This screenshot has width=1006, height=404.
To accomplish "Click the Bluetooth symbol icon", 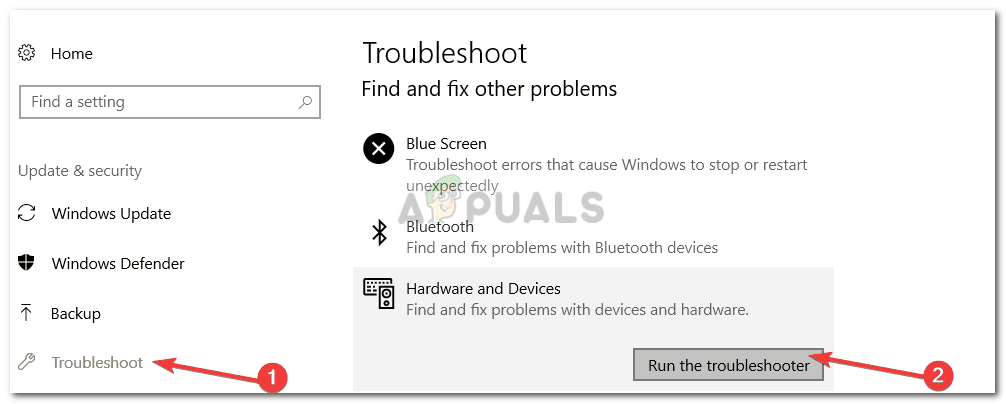I will point(379,232).
